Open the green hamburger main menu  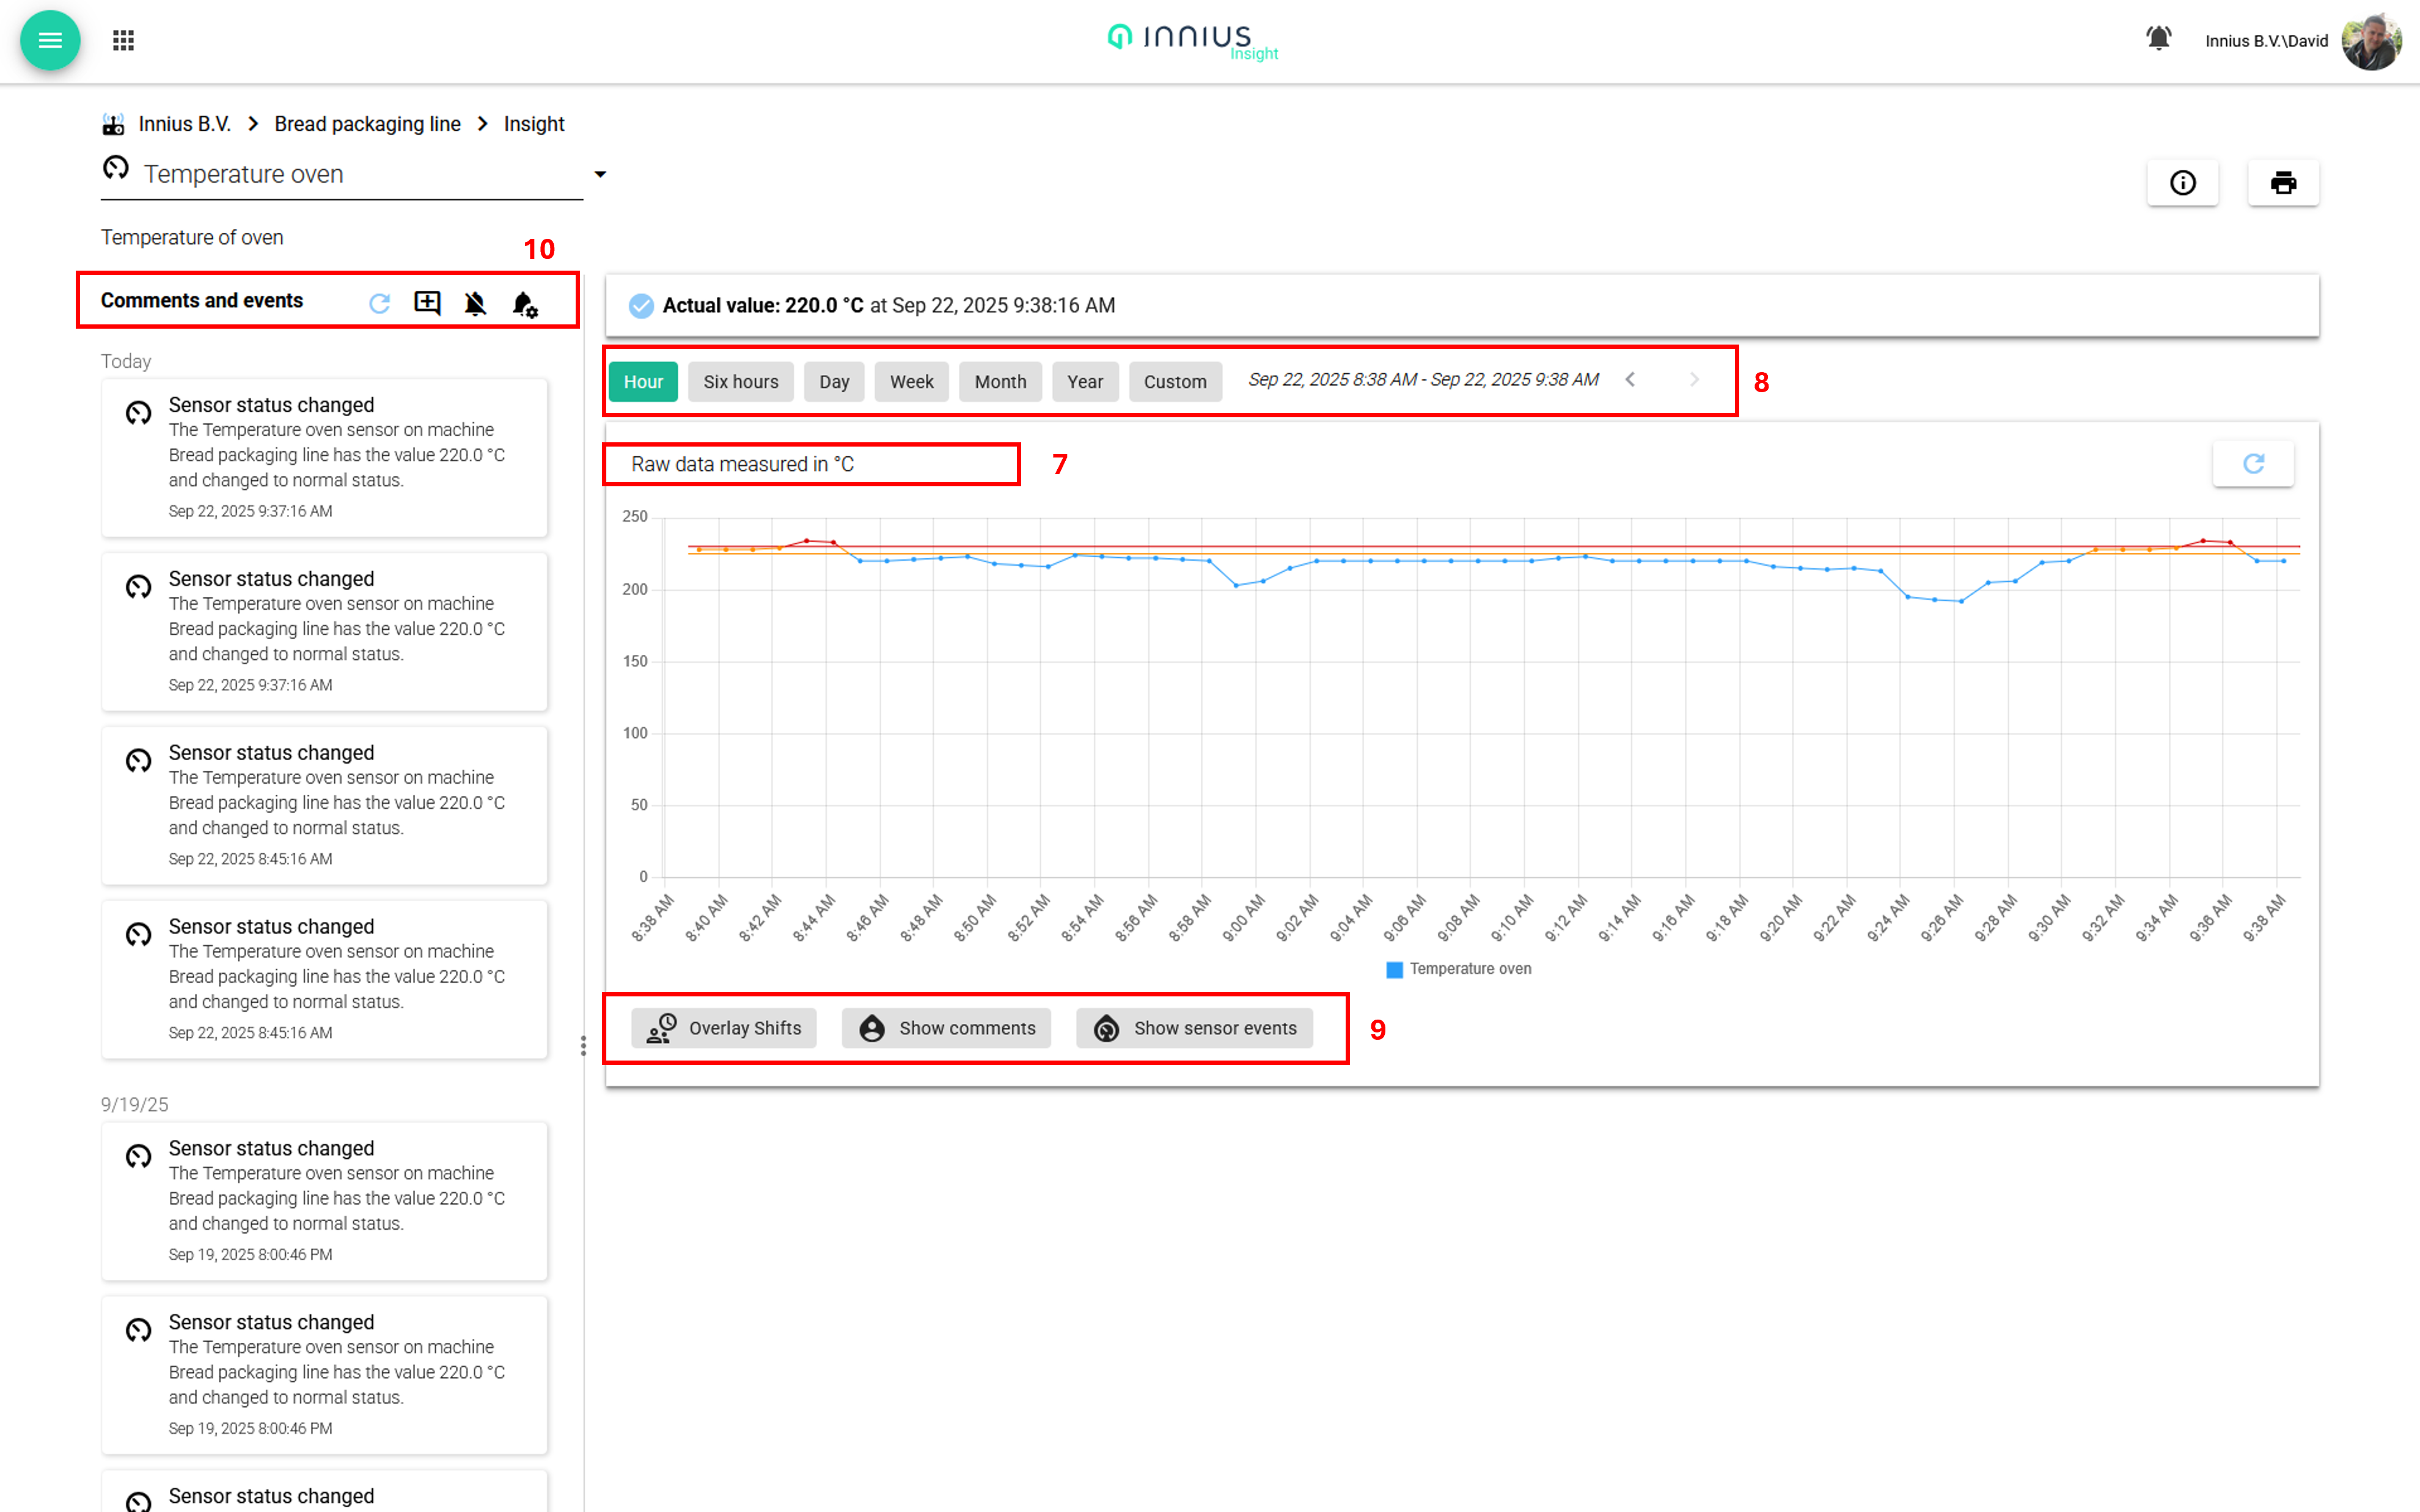click(x=50, y=40)
